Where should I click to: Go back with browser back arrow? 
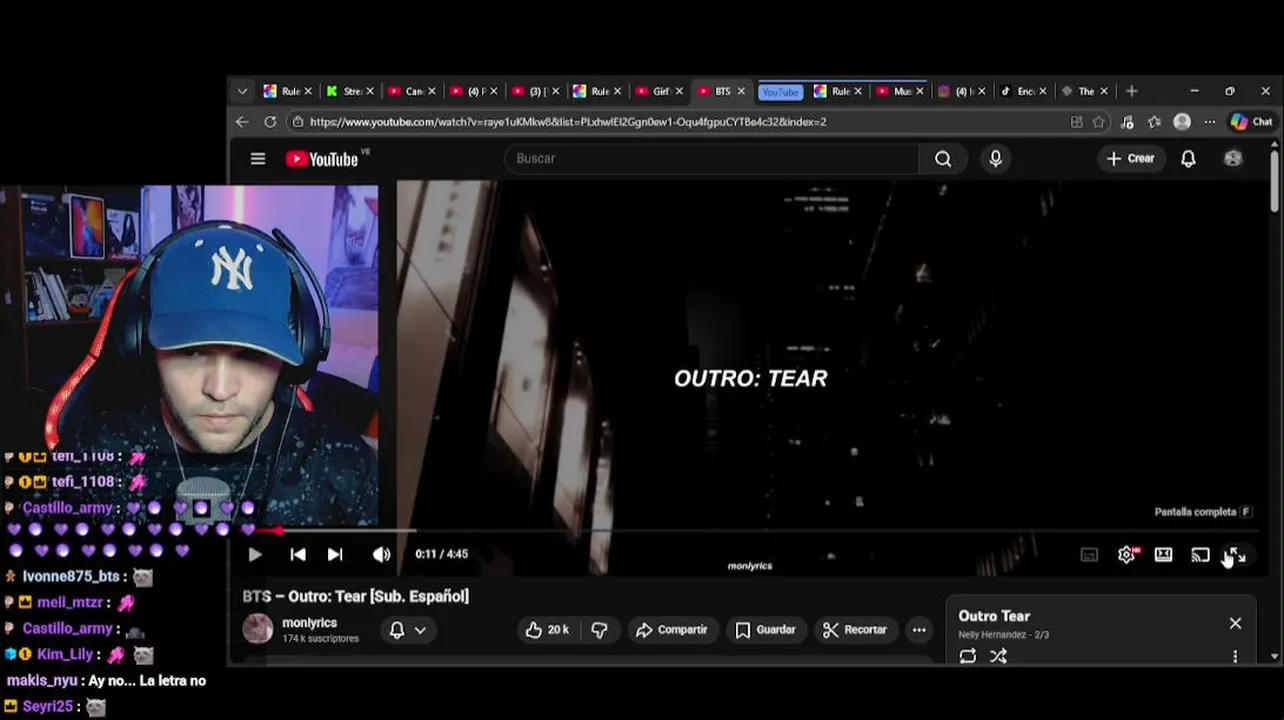point(242,122)
